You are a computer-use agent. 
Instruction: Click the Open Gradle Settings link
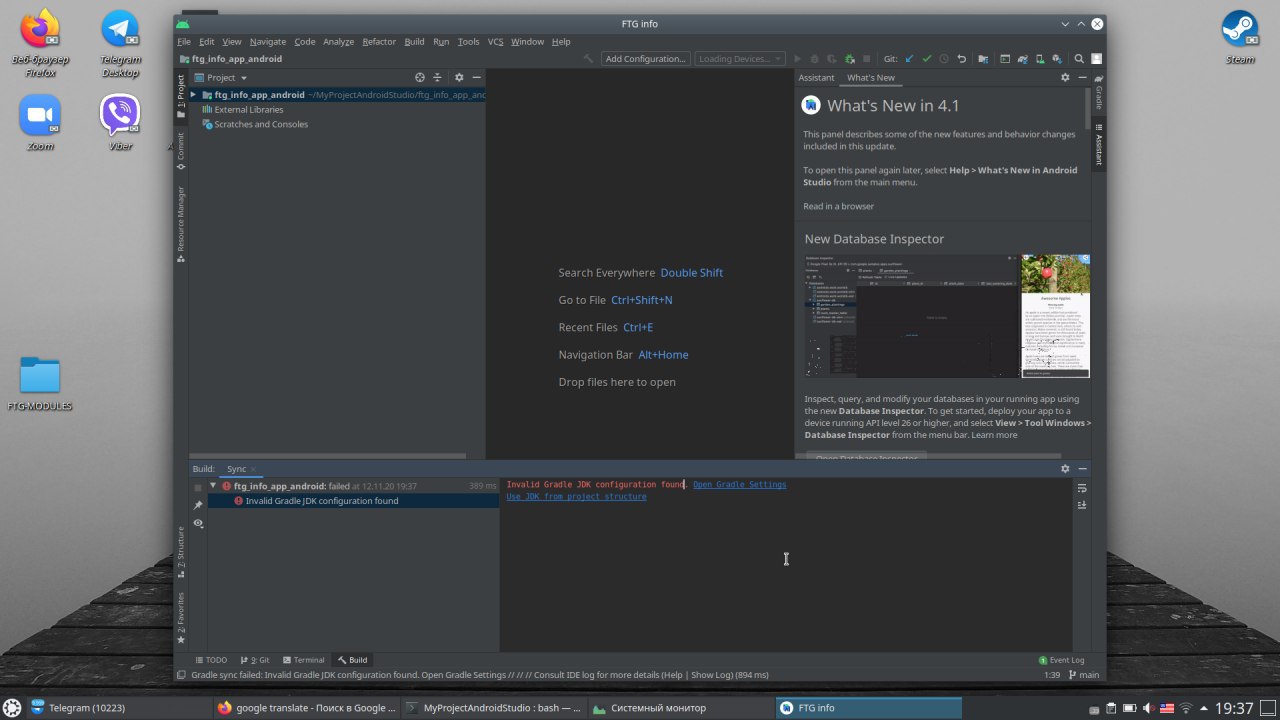click(x=739, y=484)
